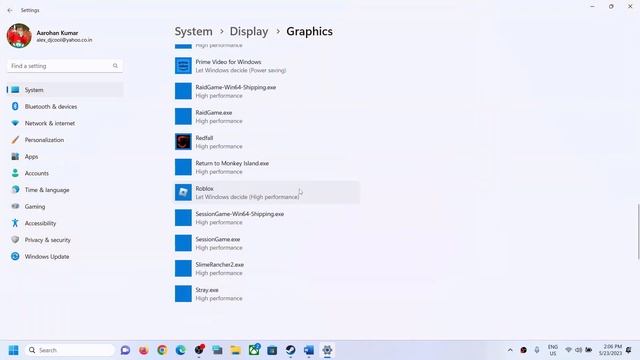
Task: Click the microphone icon in system tray
Action: click(x=537, y=350)
